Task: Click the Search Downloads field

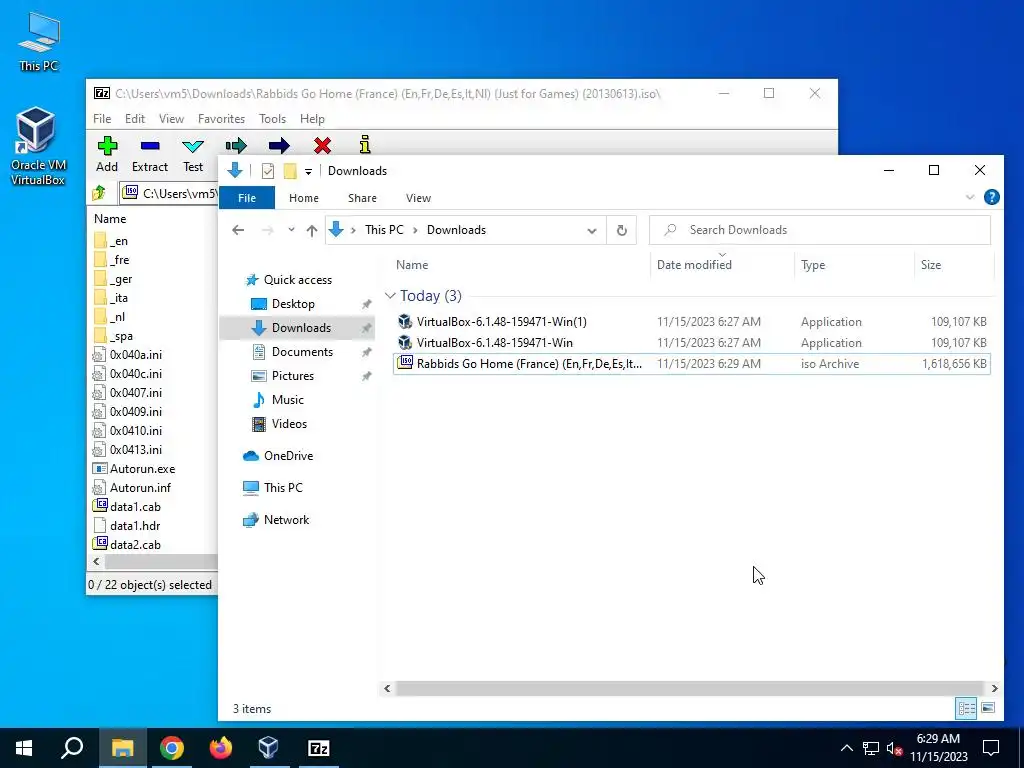Action: (820, 230)
